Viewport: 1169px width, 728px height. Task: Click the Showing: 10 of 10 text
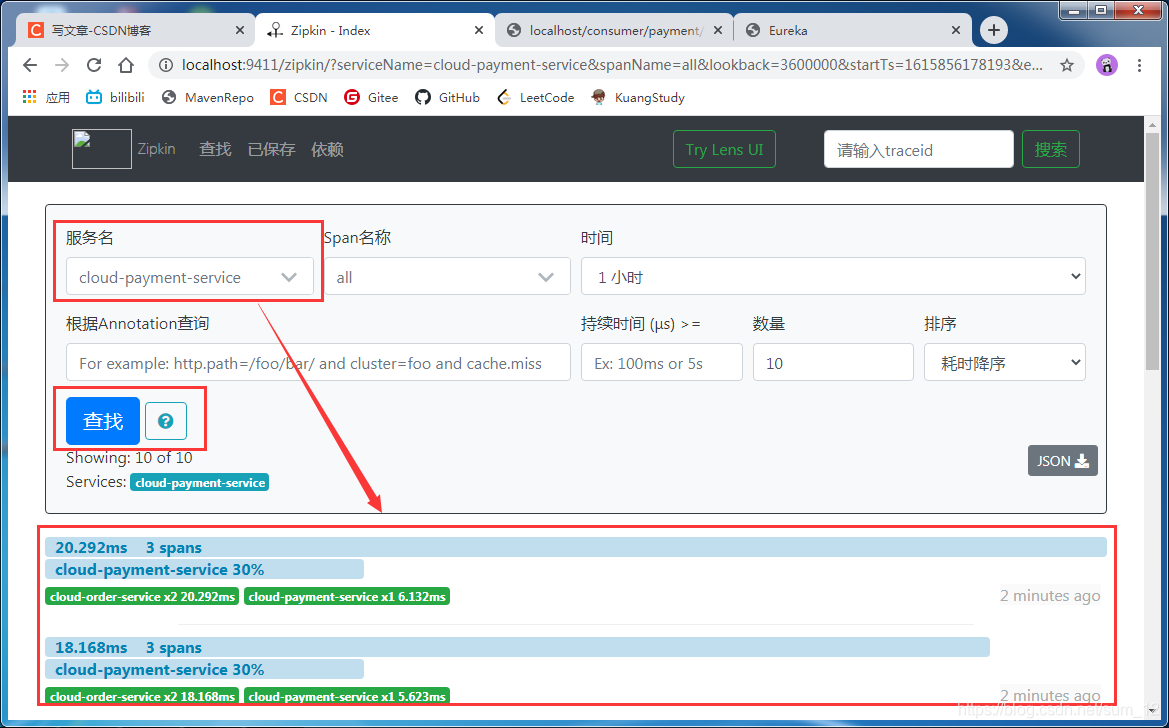click(x=129, y=458)
